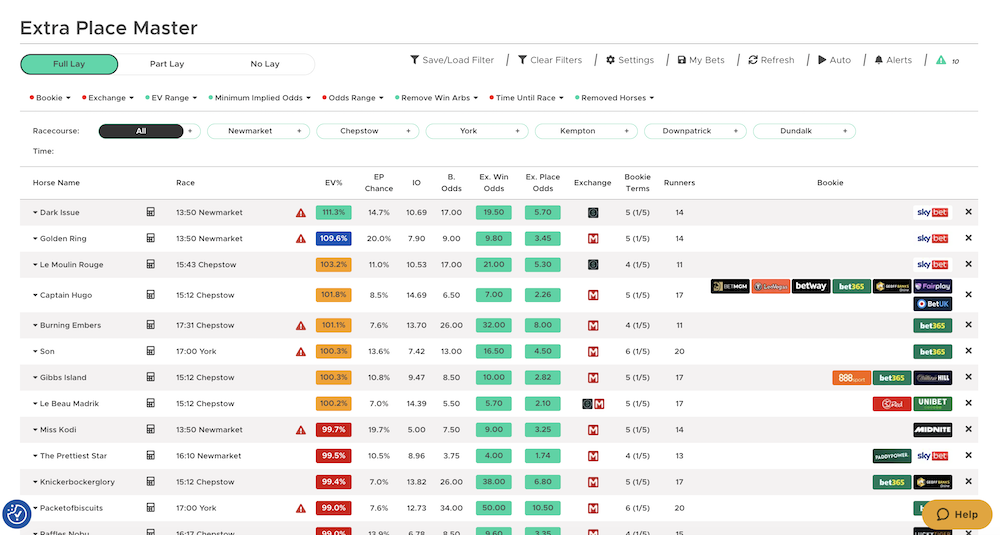Open Bookie filter dropdown
Viewport: 1000px width, 535px height.
pos(50,98)
